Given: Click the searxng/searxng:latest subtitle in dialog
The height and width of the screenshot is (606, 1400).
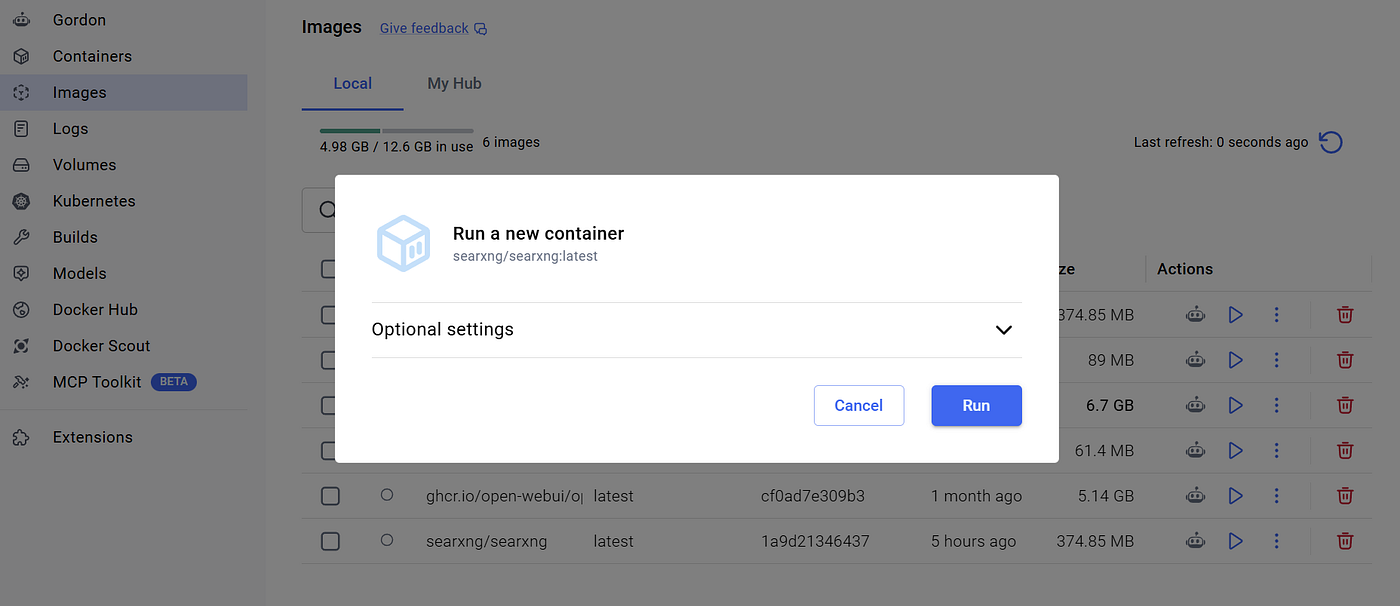Looking at the screenshot, I should [x=525, y=256].
